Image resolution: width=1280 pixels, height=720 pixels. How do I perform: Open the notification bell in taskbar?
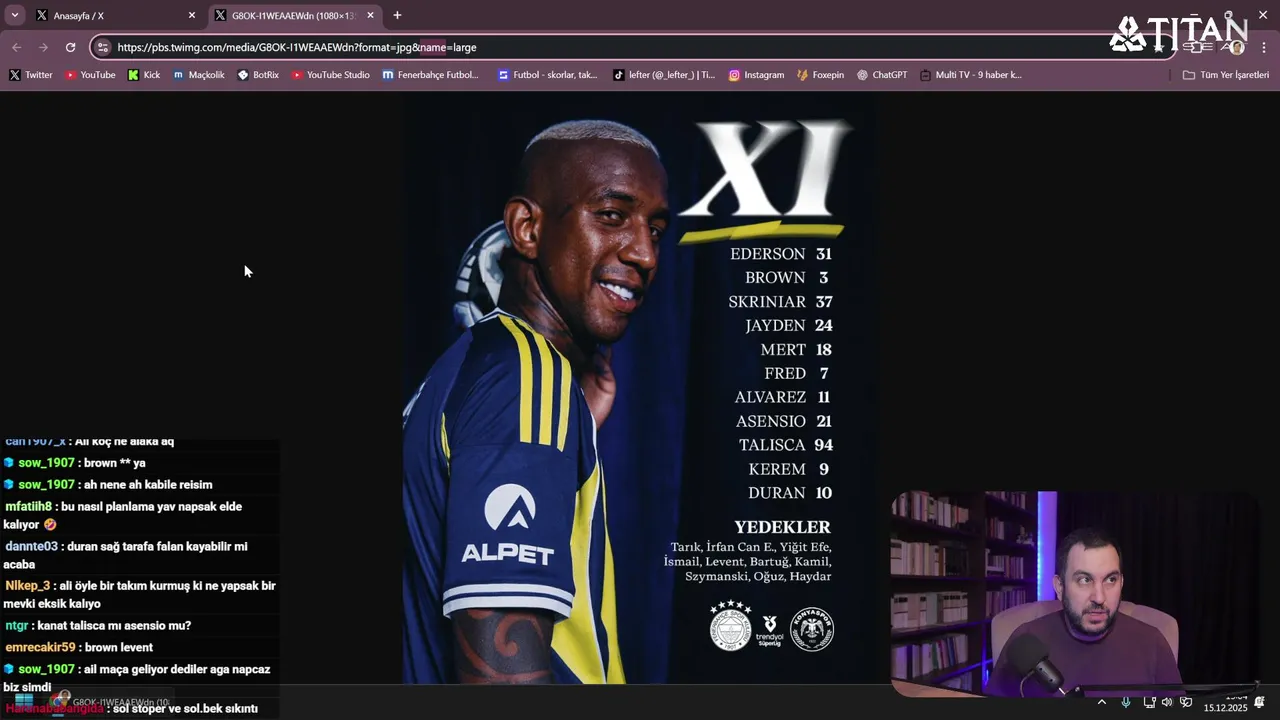pyautogui.click(x=1259, y=702)
